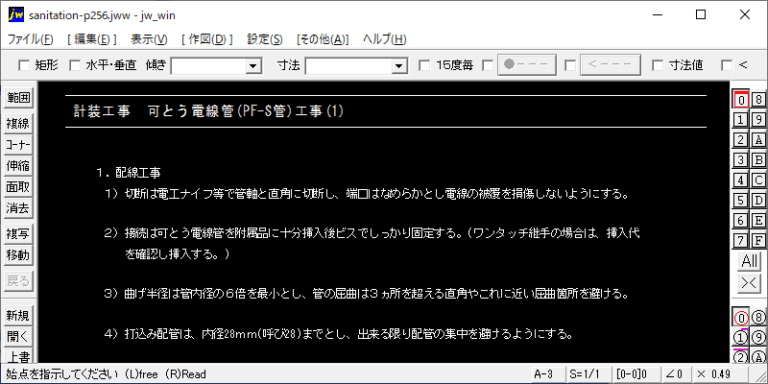Screen dimensions: 768x384
Task: Select layer D square button
Action: 759,200
